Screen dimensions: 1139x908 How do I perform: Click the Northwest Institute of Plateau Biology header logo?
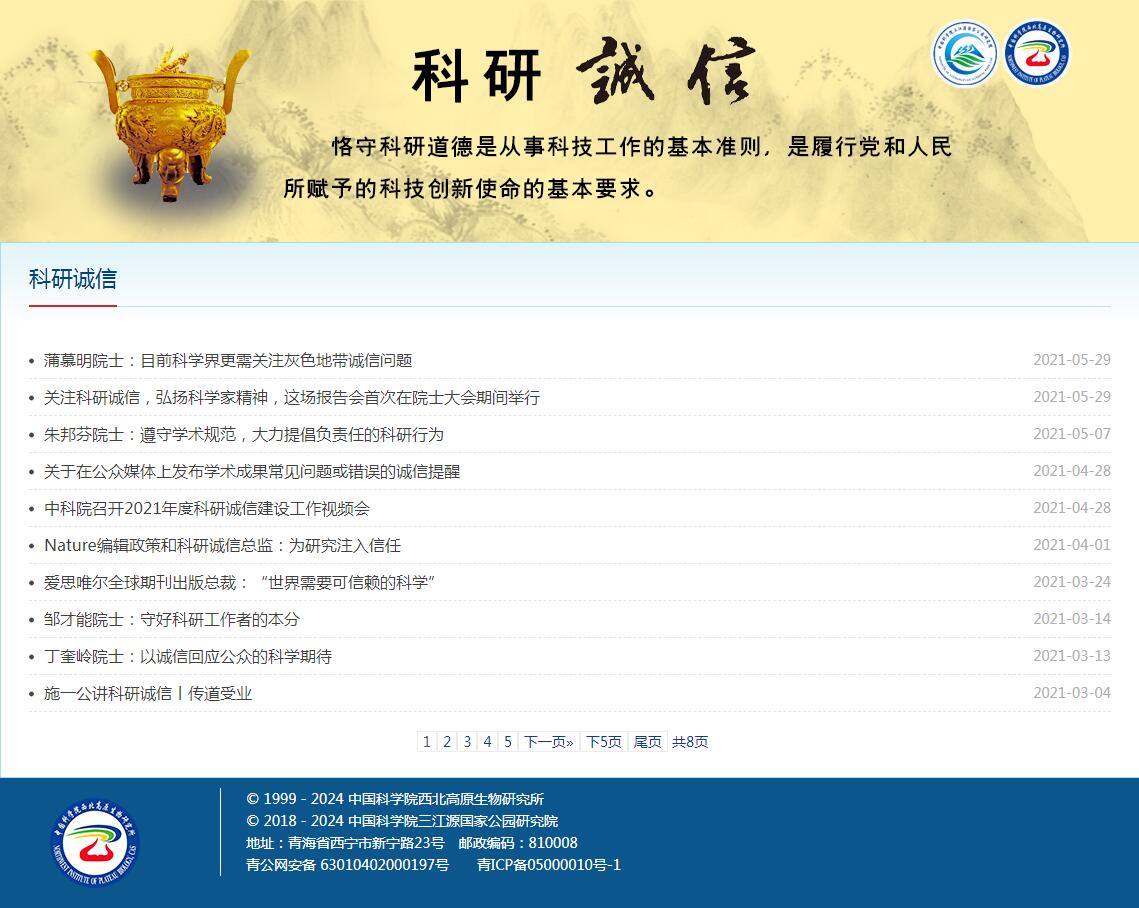(x=1037, y=53)
